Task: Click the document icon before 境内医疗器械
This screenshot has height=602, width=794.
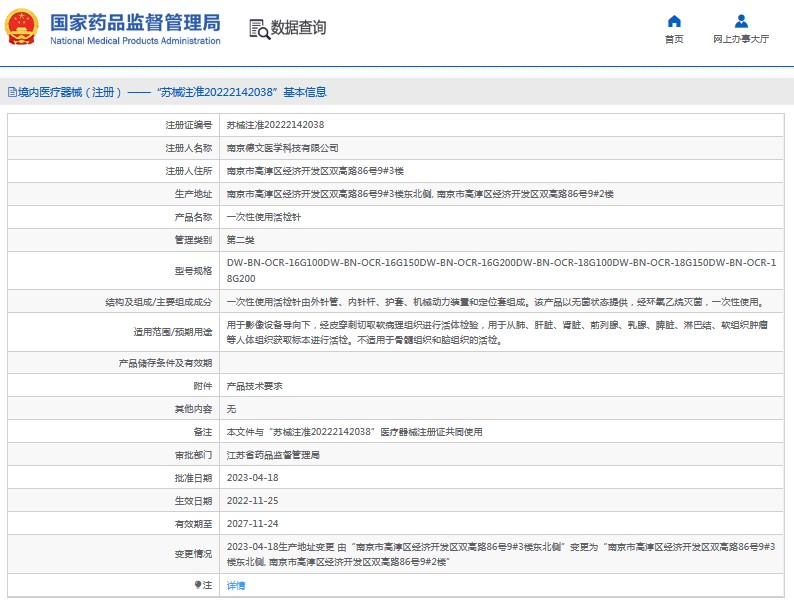Action: (11, 92)
